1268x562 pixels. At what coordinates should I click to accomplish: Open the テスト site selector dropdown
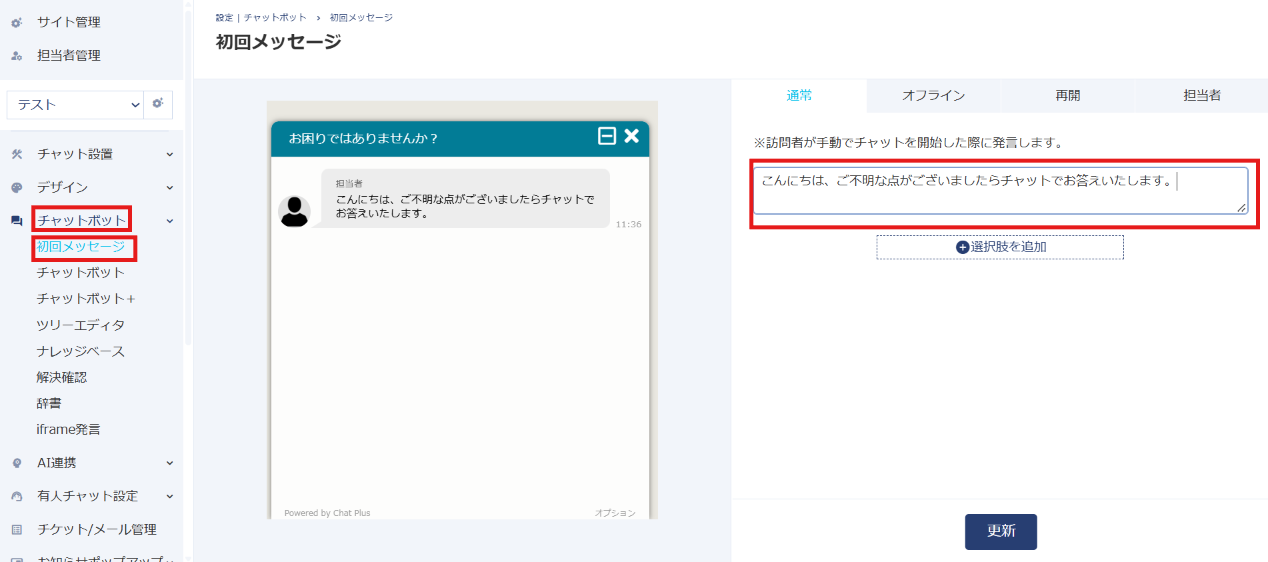76,104
